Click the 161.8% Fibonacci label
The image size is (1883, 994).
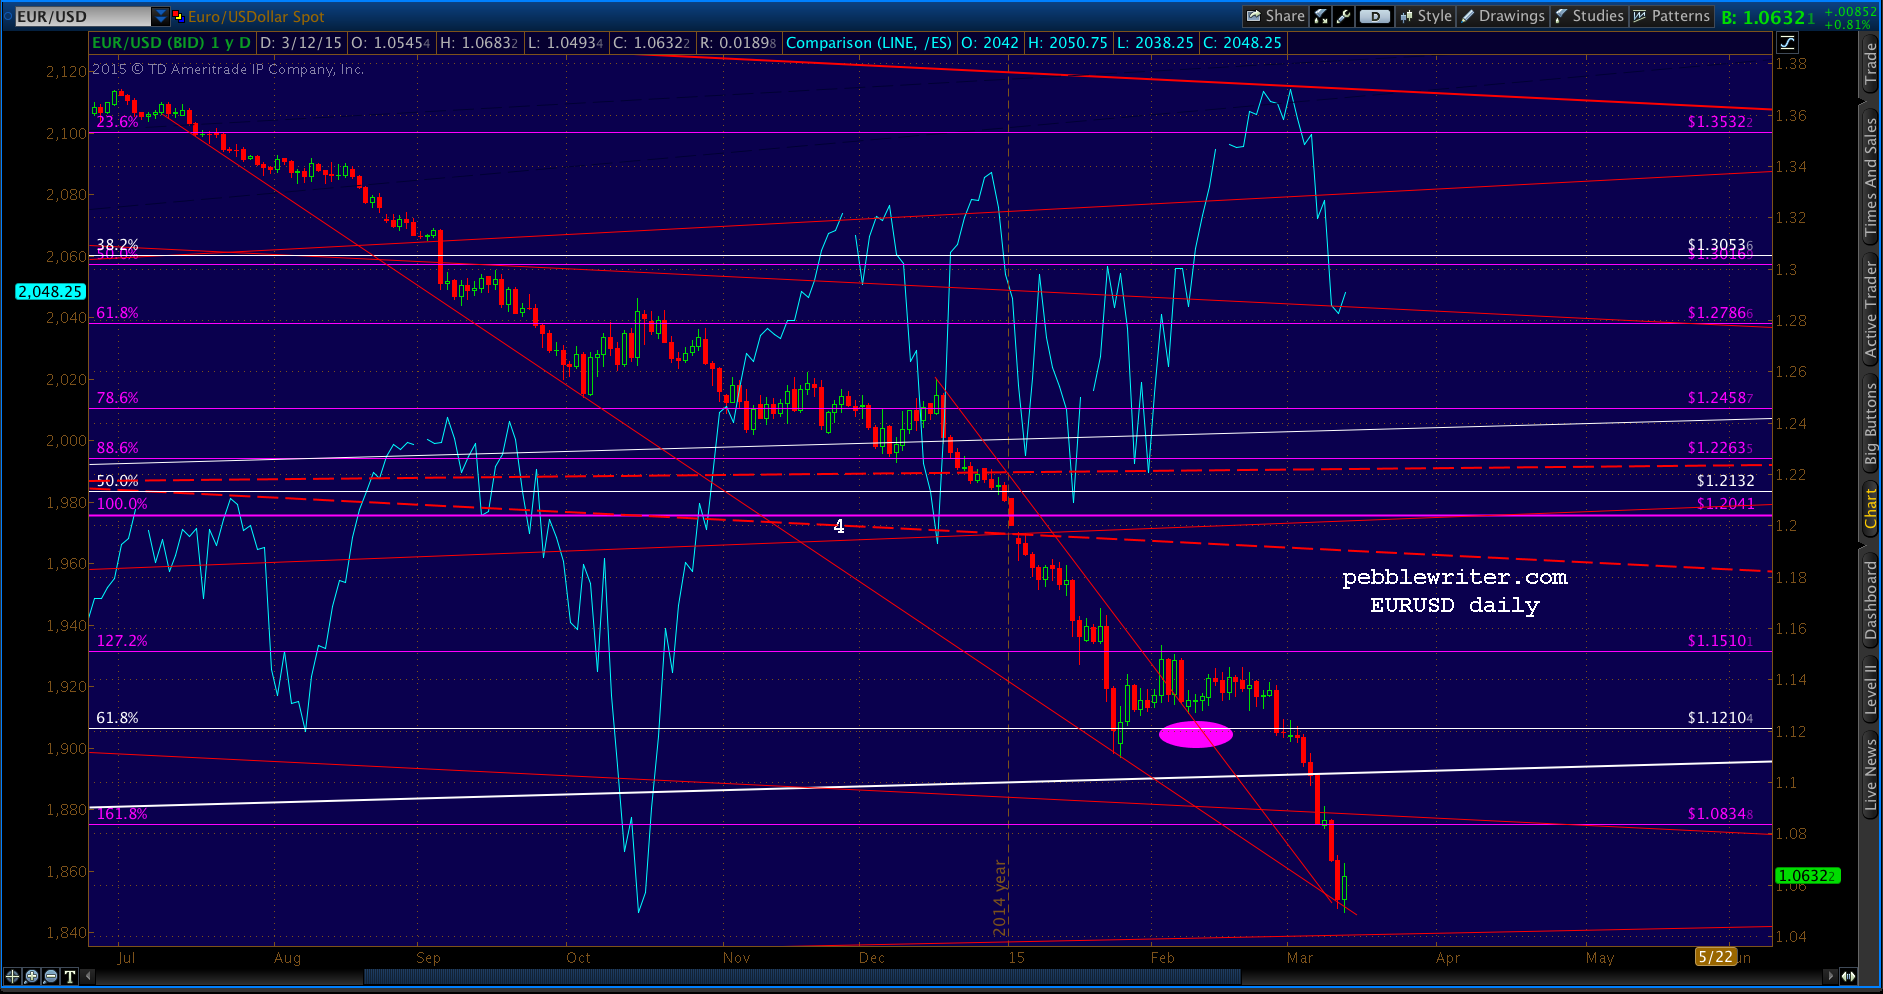[x=122, y=814]
